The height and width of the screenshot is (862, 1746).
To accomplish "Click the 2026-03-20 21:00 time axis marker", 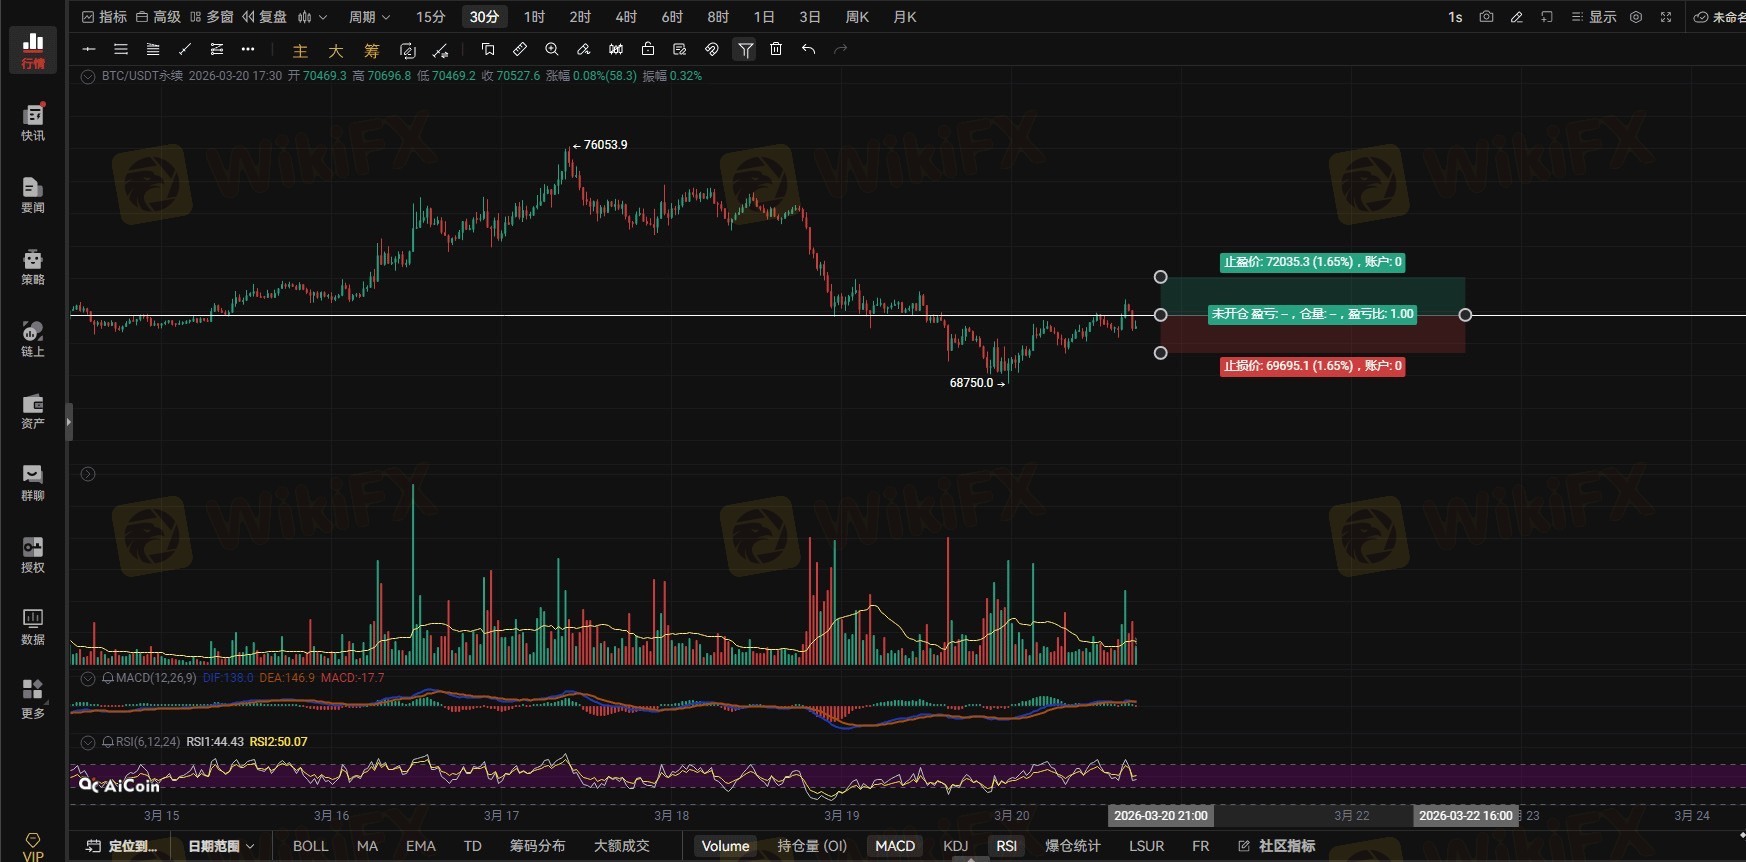I will [1161, 816].
